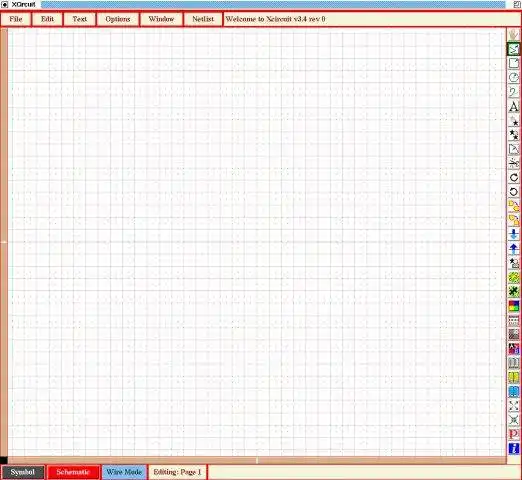Image resolution: width=522 pixels, height=480 pixels.
Task: Click the horizontal scrollbar below canvas
Action: pyautogui.click(x=257, y=460)
